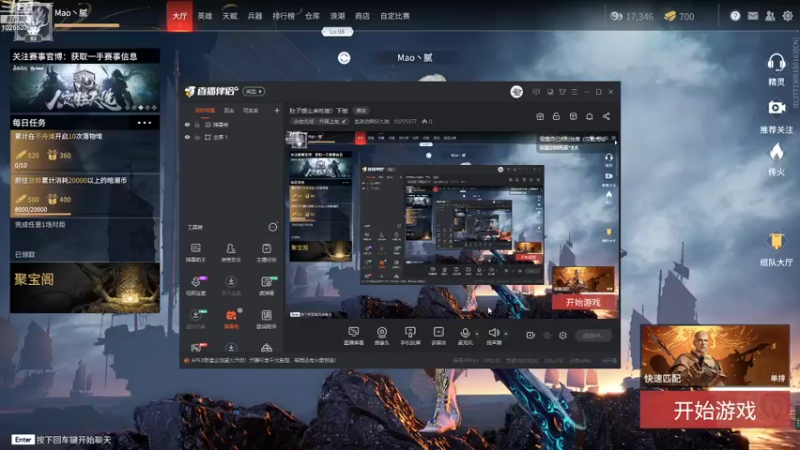The width and height of the screenshot is (800, 450).
Task: Open the 快速匹配 mode selector card
Action: [x=714, y=355]
